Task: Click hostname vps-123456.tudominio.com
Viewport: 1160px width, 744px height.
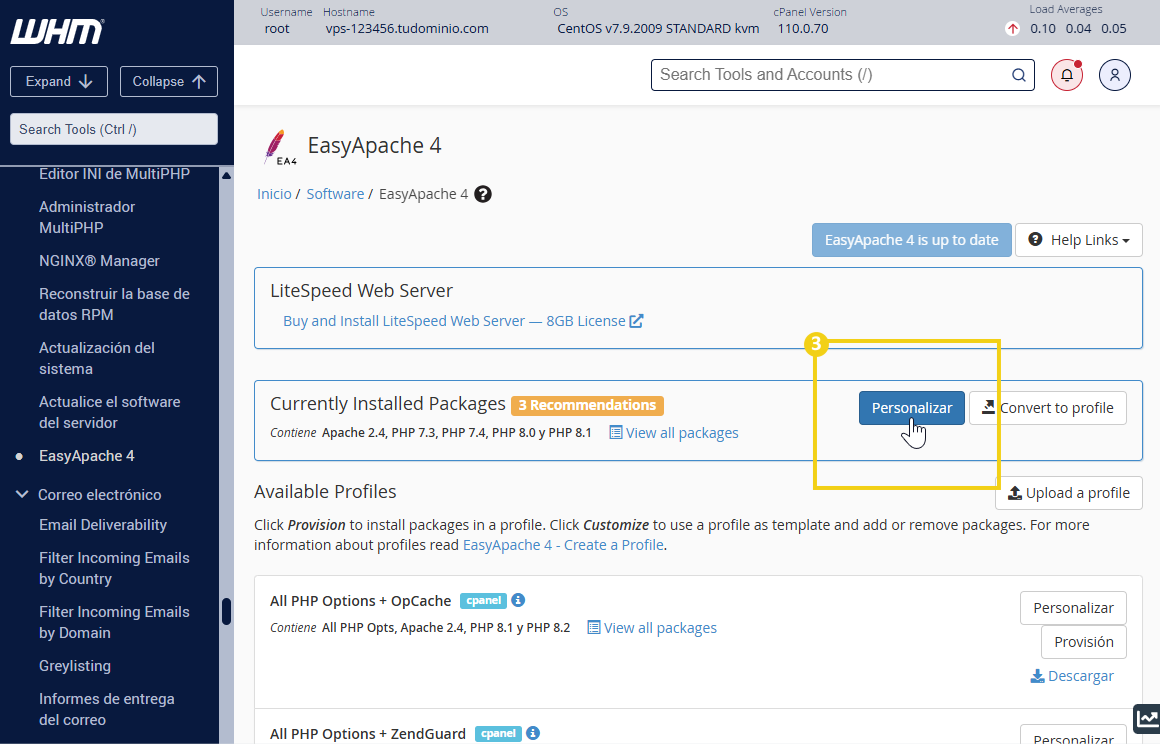Action: click(x=407, y=29)
